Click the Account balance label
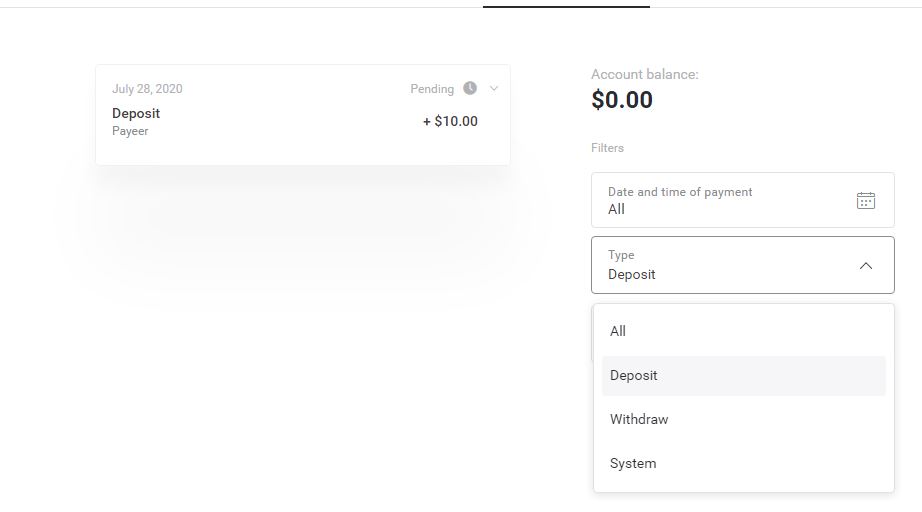The width and height of the screenshot is (922, 512). 645,75
